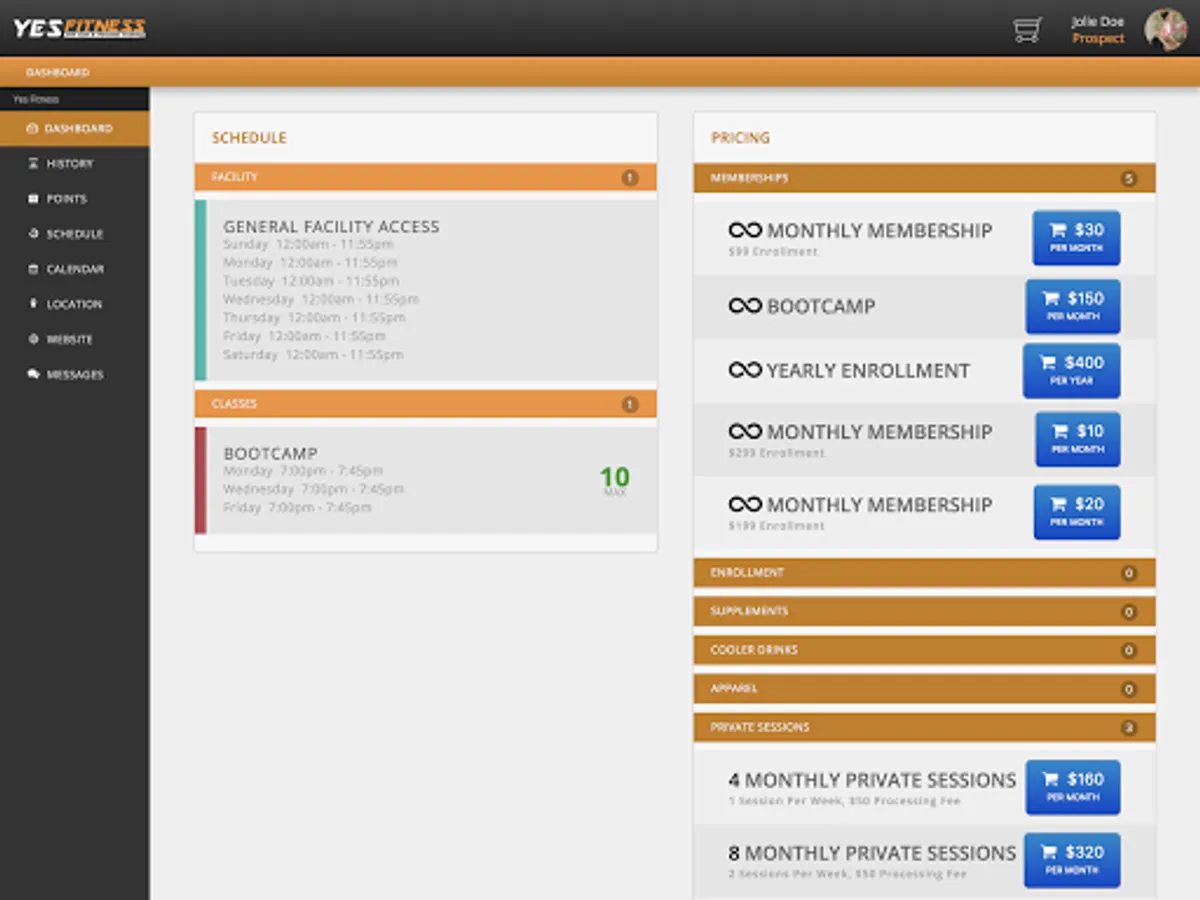Select Dashboard in the sidebar

pos(75,129)
